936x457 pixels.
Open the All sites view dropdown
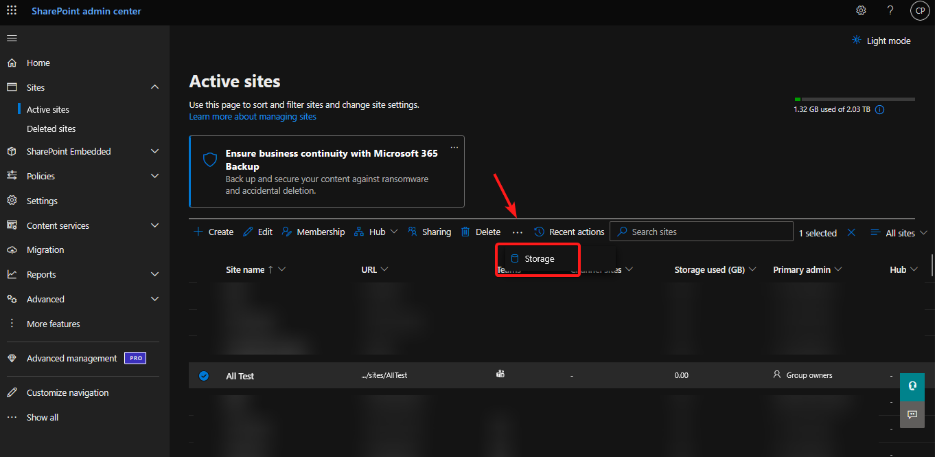[898, 232]
